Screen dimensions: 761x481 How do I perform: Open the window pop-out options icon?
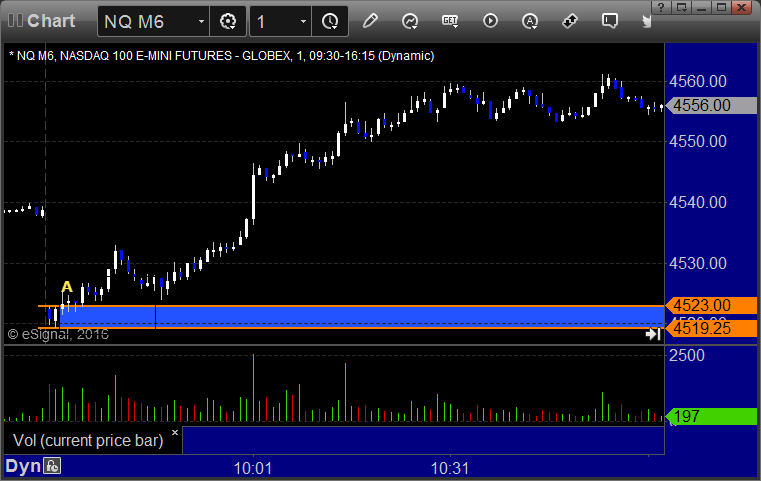point(682,7)
